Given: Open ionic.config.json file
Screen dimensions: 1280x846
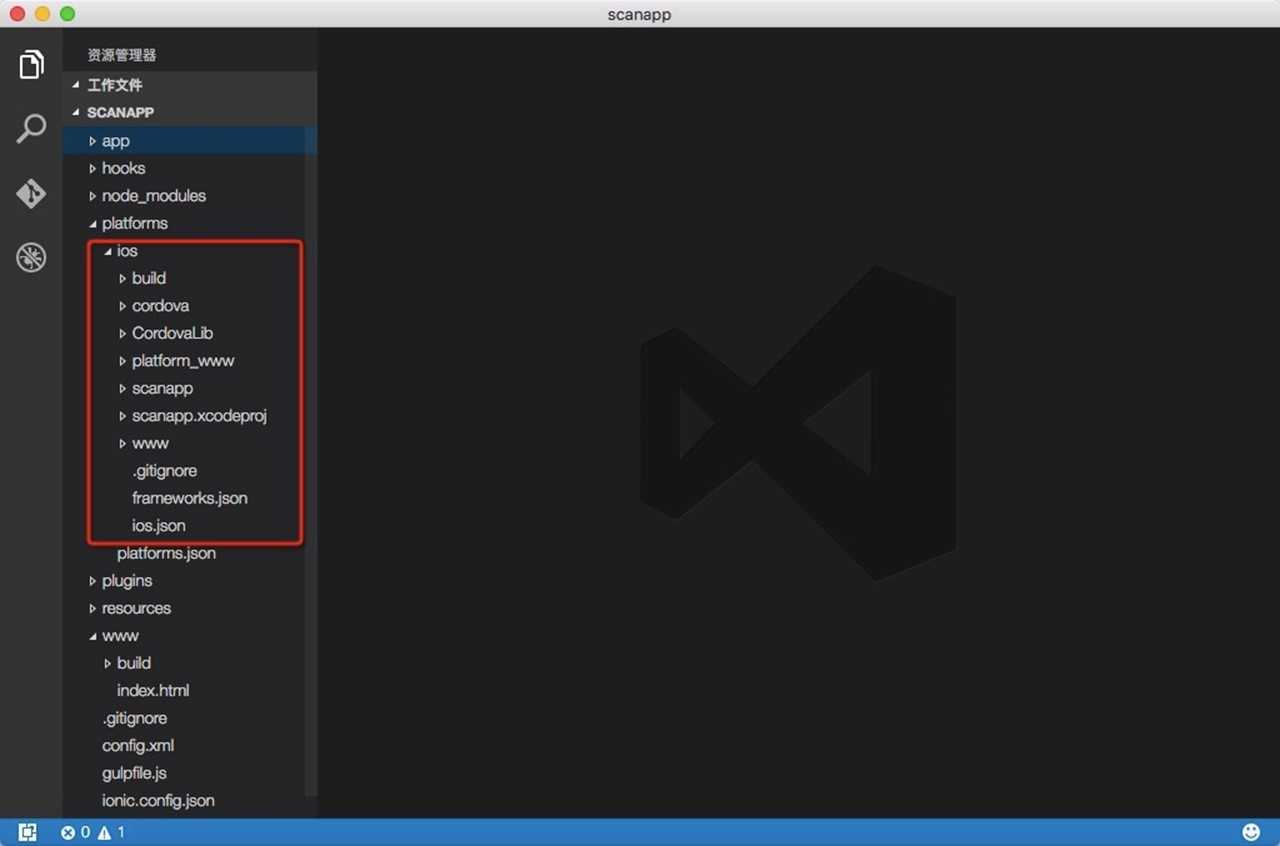Looking at the screenshot, I should click(x=190, y=801).
